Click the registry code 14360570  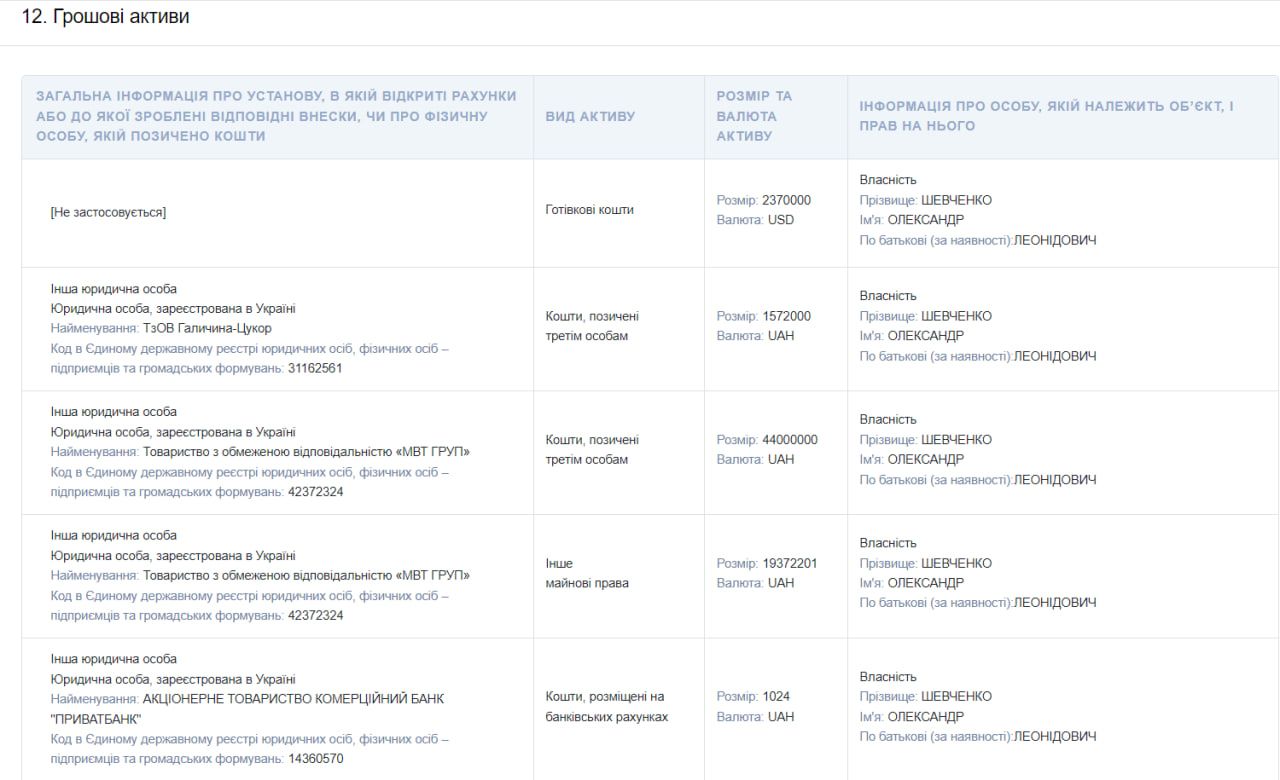(x=315, y=759)
